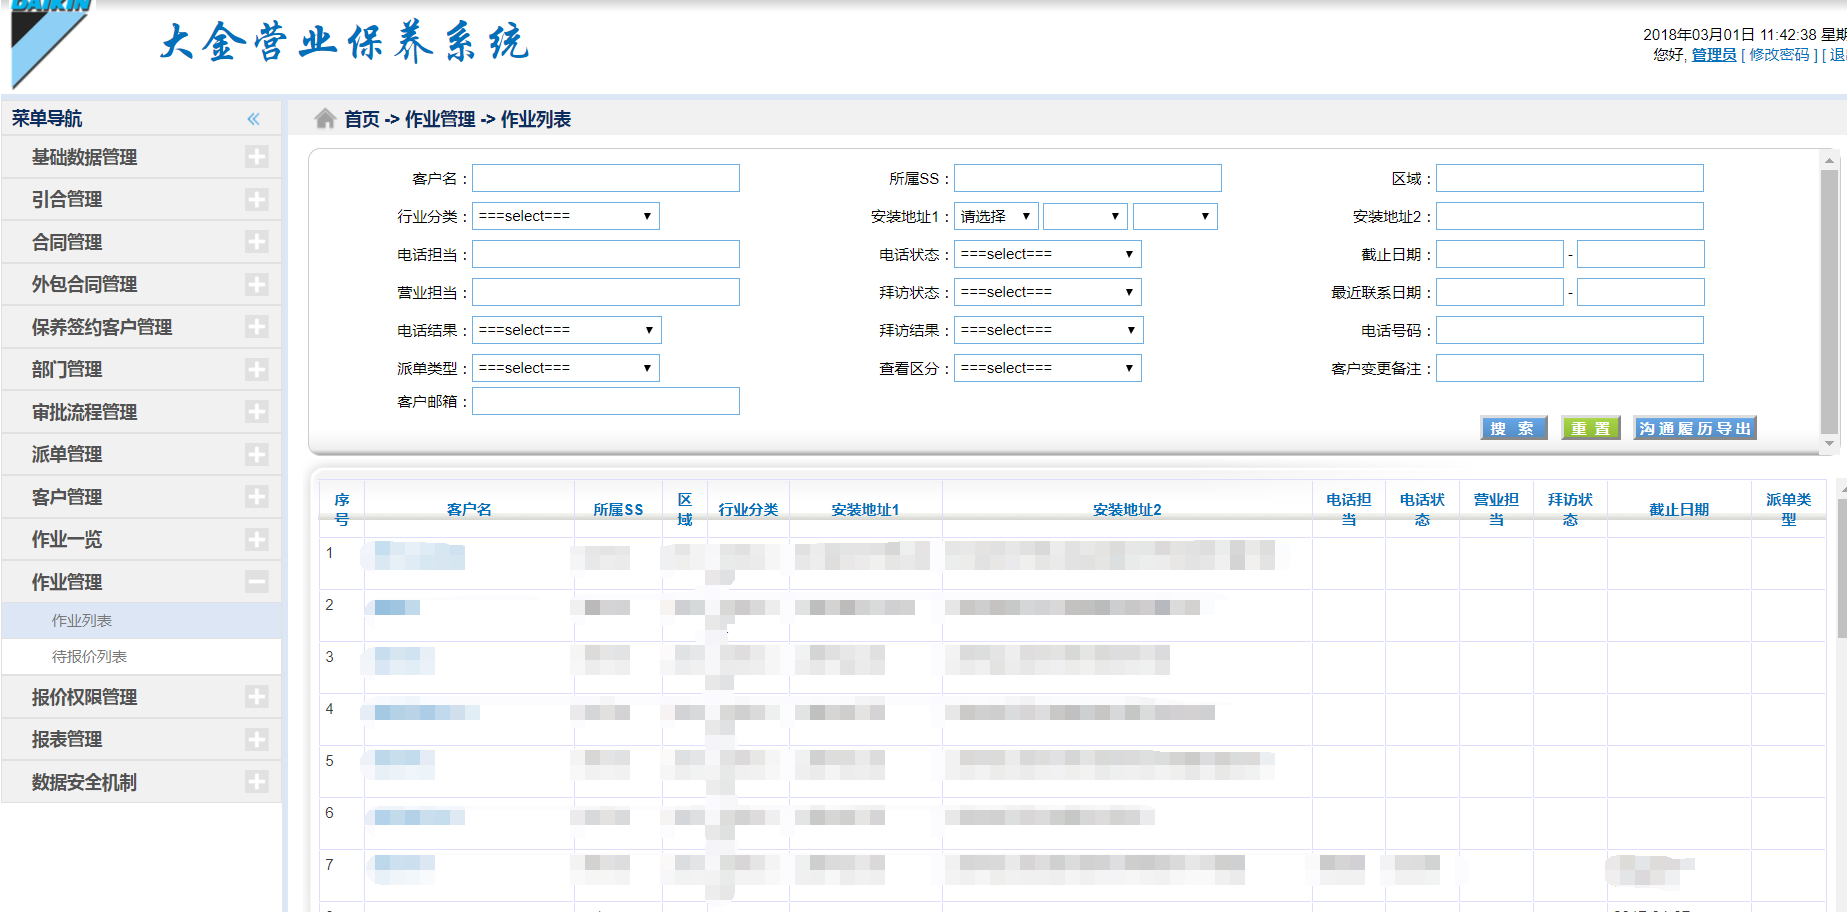This screenshot has width=1847, height=912.
Task: Open 安装地址1 请选择 dropdown
Action: (996, 216)
